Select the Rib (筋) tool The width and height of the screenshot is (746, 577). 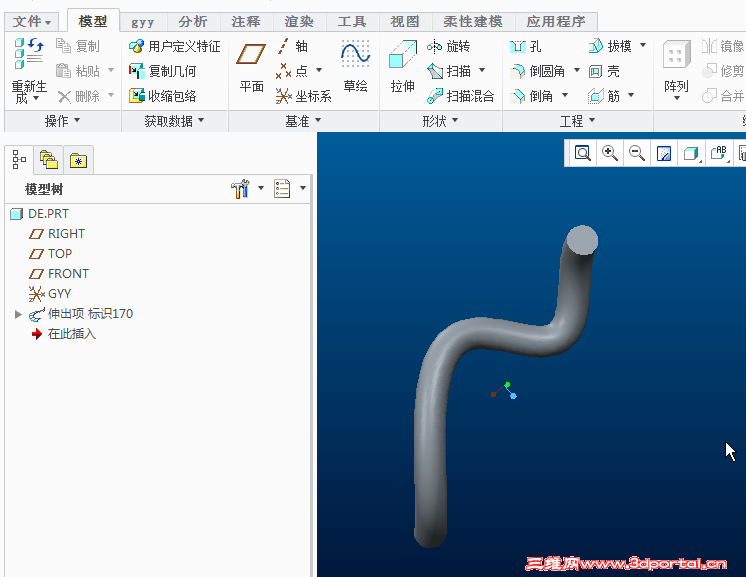pos(604,96)
